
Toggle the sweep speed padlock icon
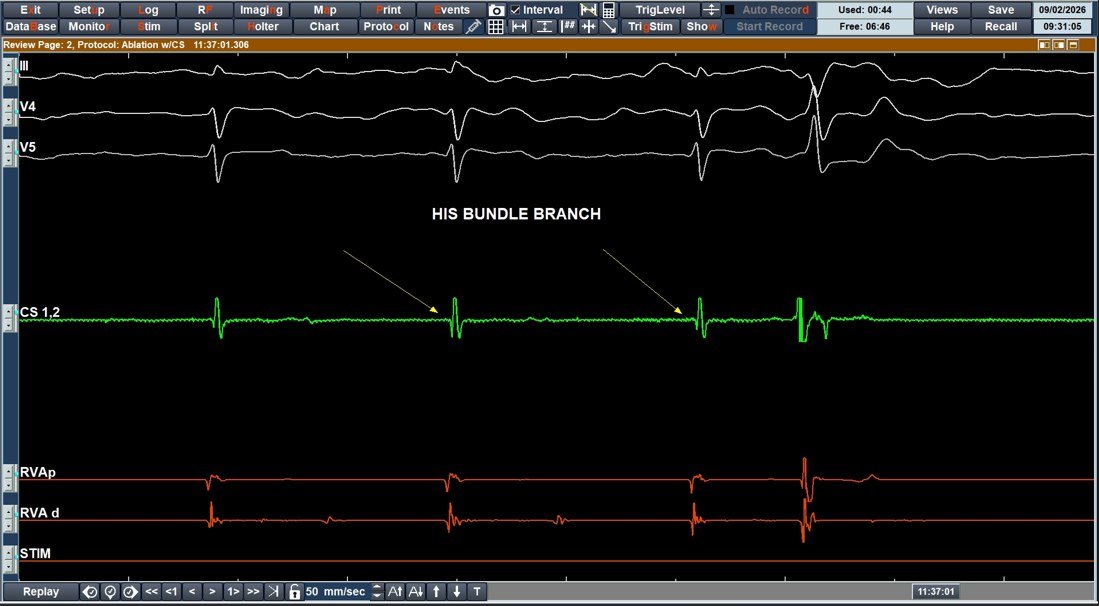294,592
